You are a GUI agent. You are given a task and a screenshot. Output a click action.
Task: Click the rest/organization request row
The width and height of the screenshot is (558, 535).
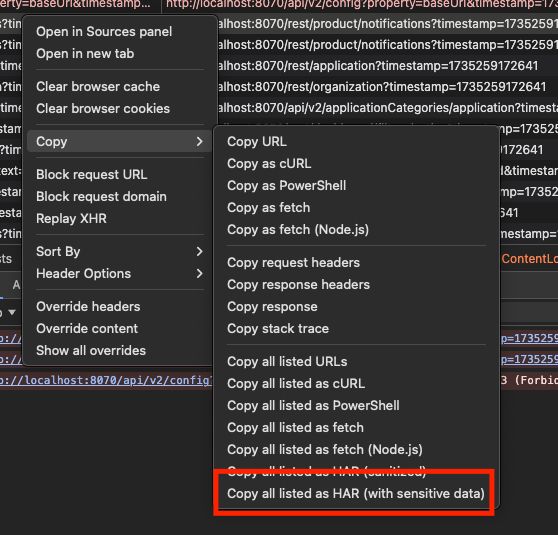tap(388, 87)
